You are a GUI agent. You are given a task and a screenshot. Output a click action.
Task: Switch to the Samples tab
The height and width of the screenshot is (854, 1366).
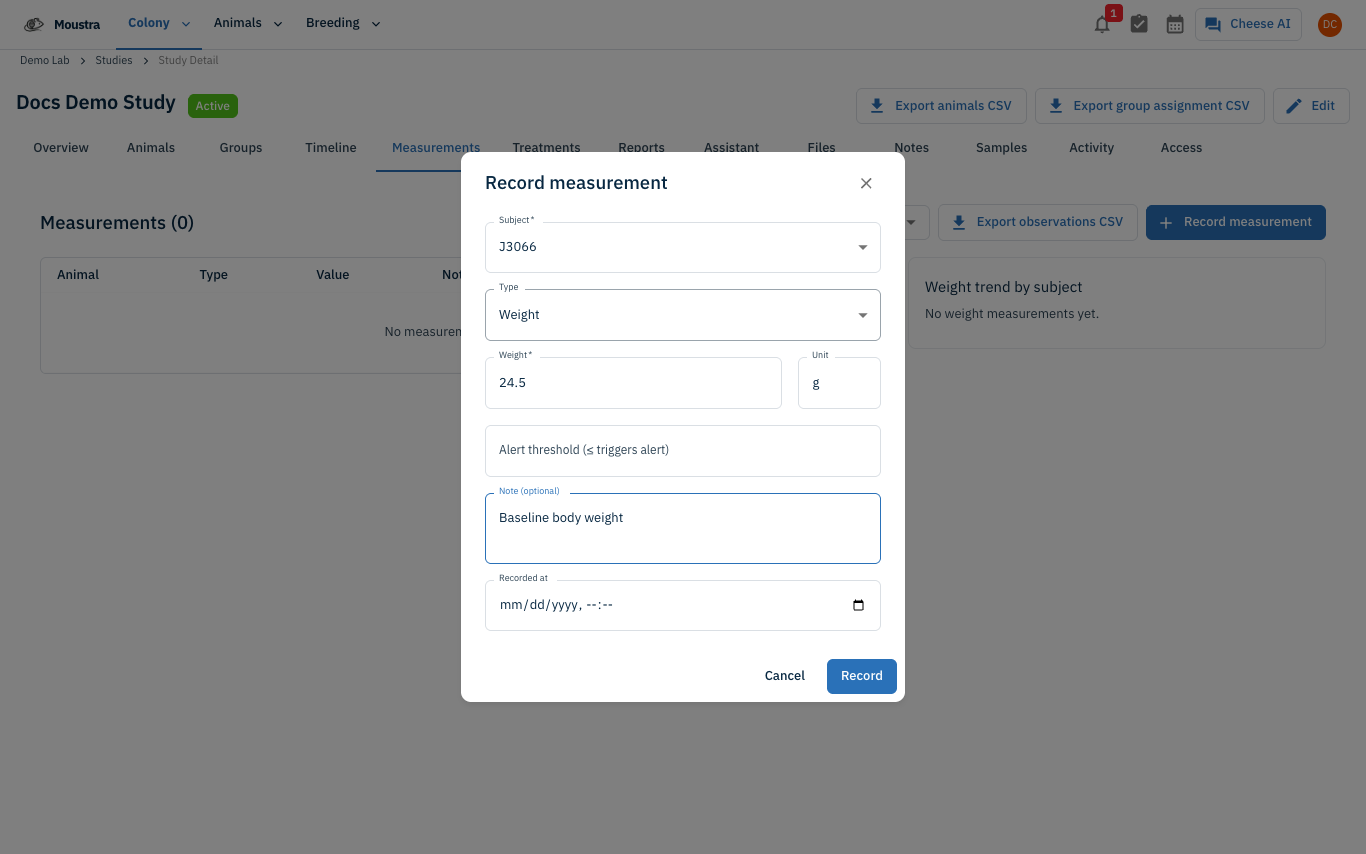[1001, 148]
